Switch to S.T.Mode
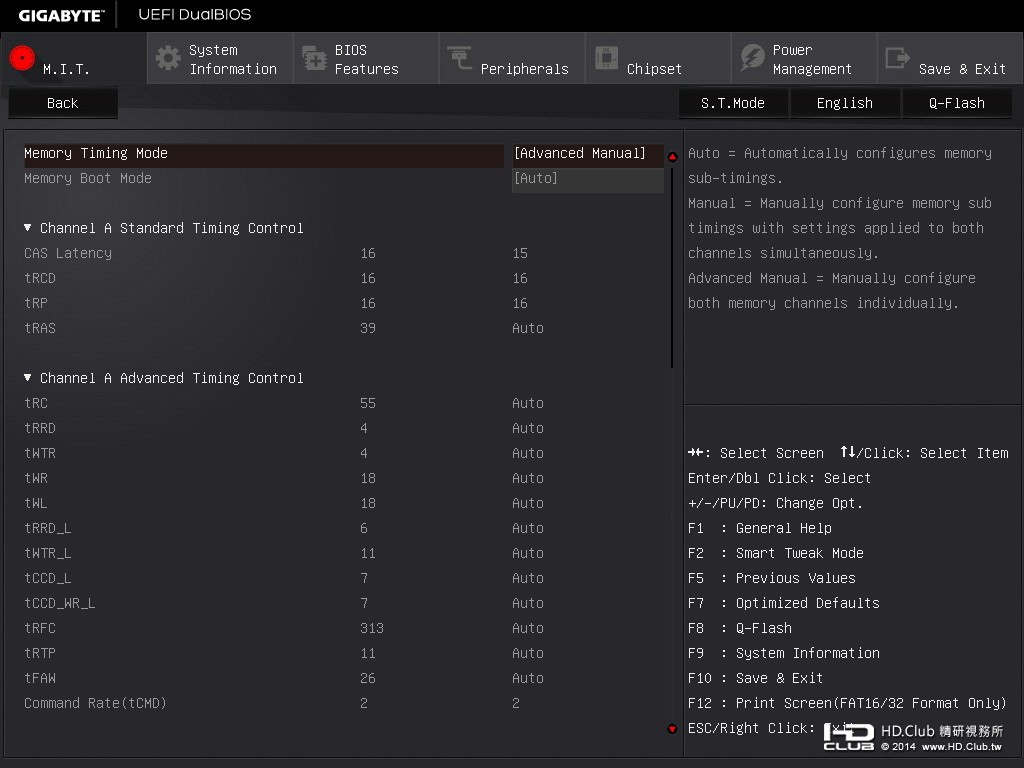 (x=733, y=103)
